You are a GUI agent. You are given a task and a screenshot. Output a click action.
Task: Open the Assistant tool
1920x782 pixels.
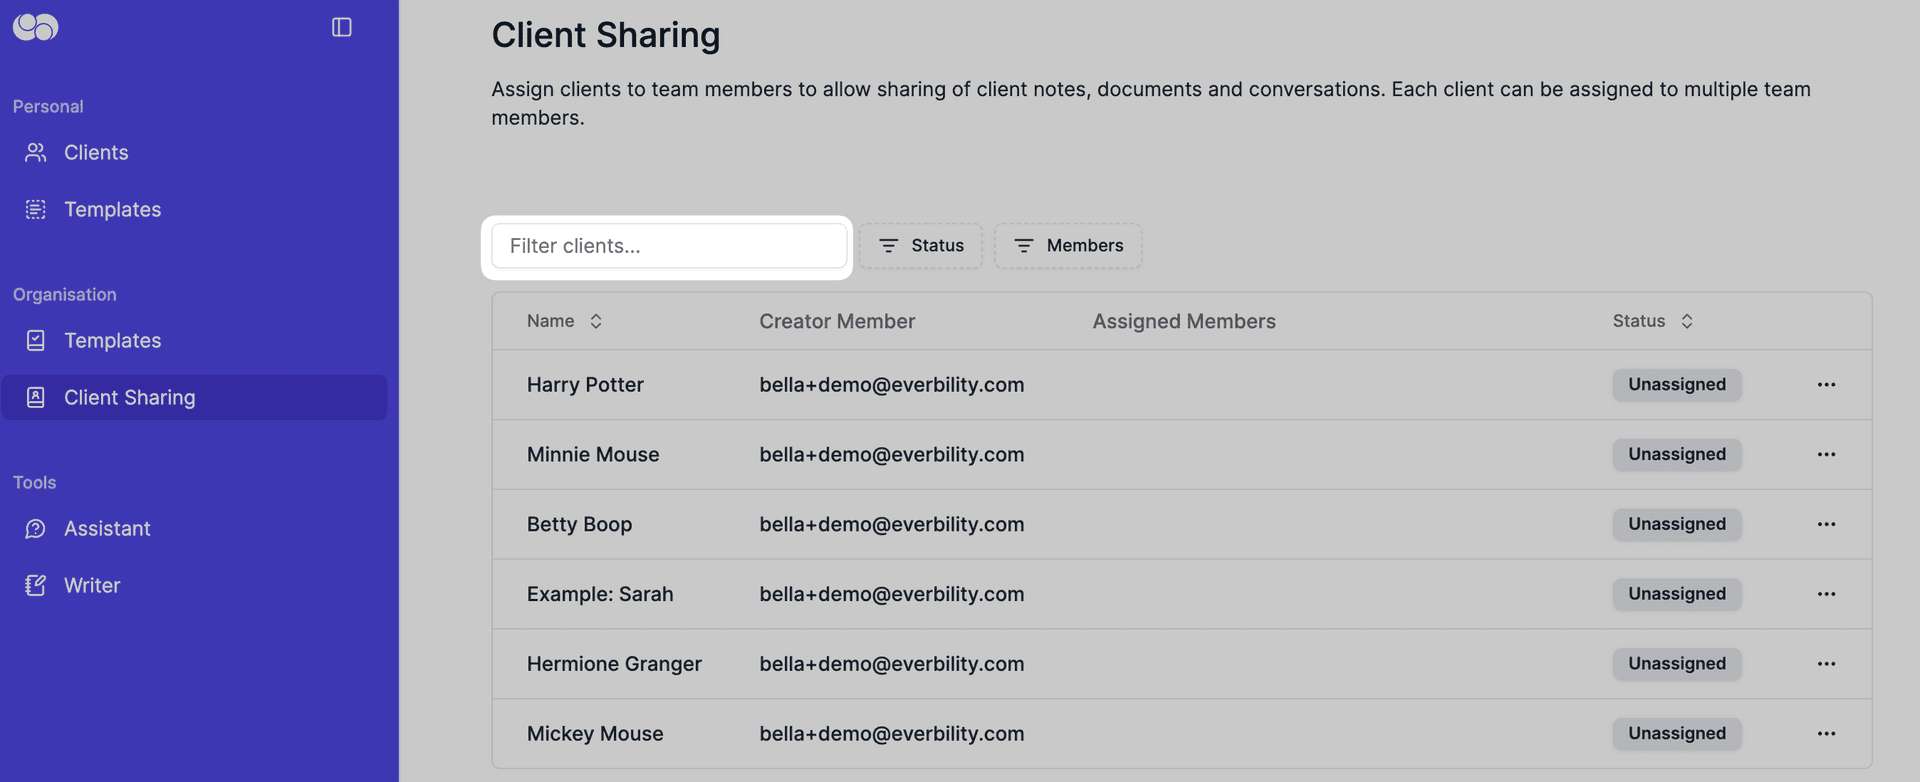(x=194, y=528)
